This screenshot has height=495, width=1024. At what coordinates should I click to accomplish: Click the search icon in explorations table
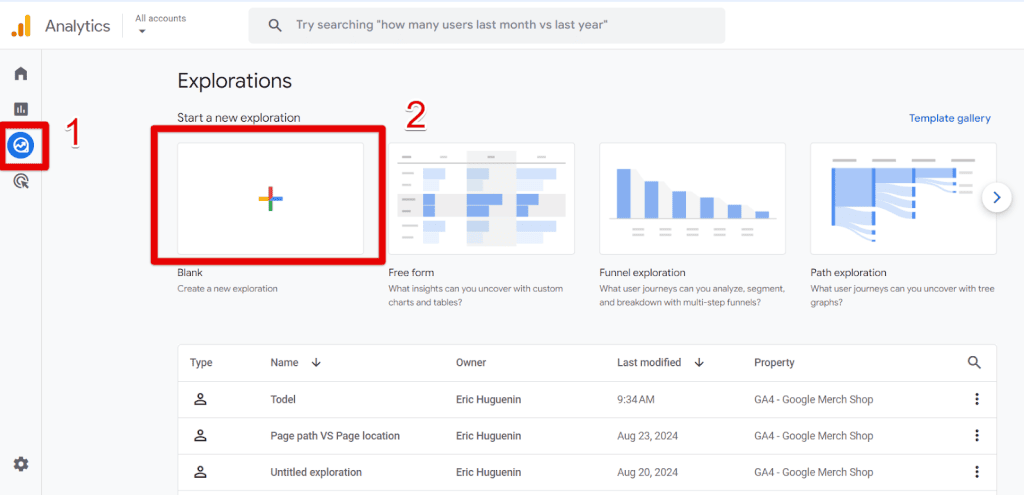click(974, 363)
